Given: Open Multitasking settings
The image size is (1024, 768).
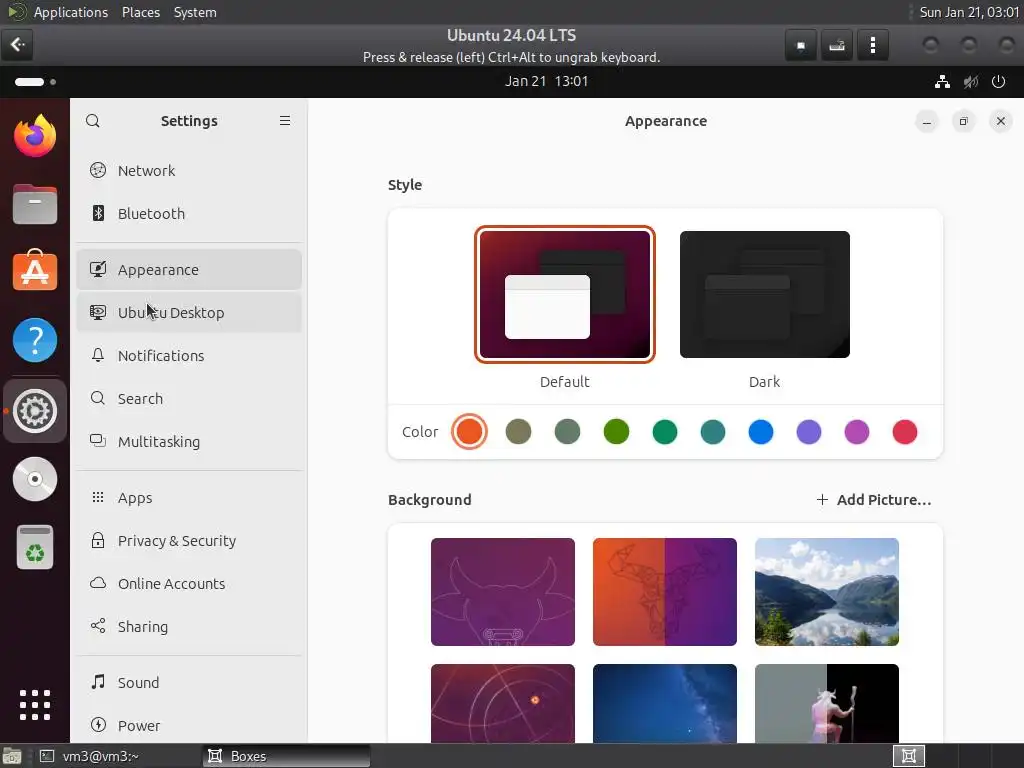Looking at the screenshot, I should coord(189,442).
